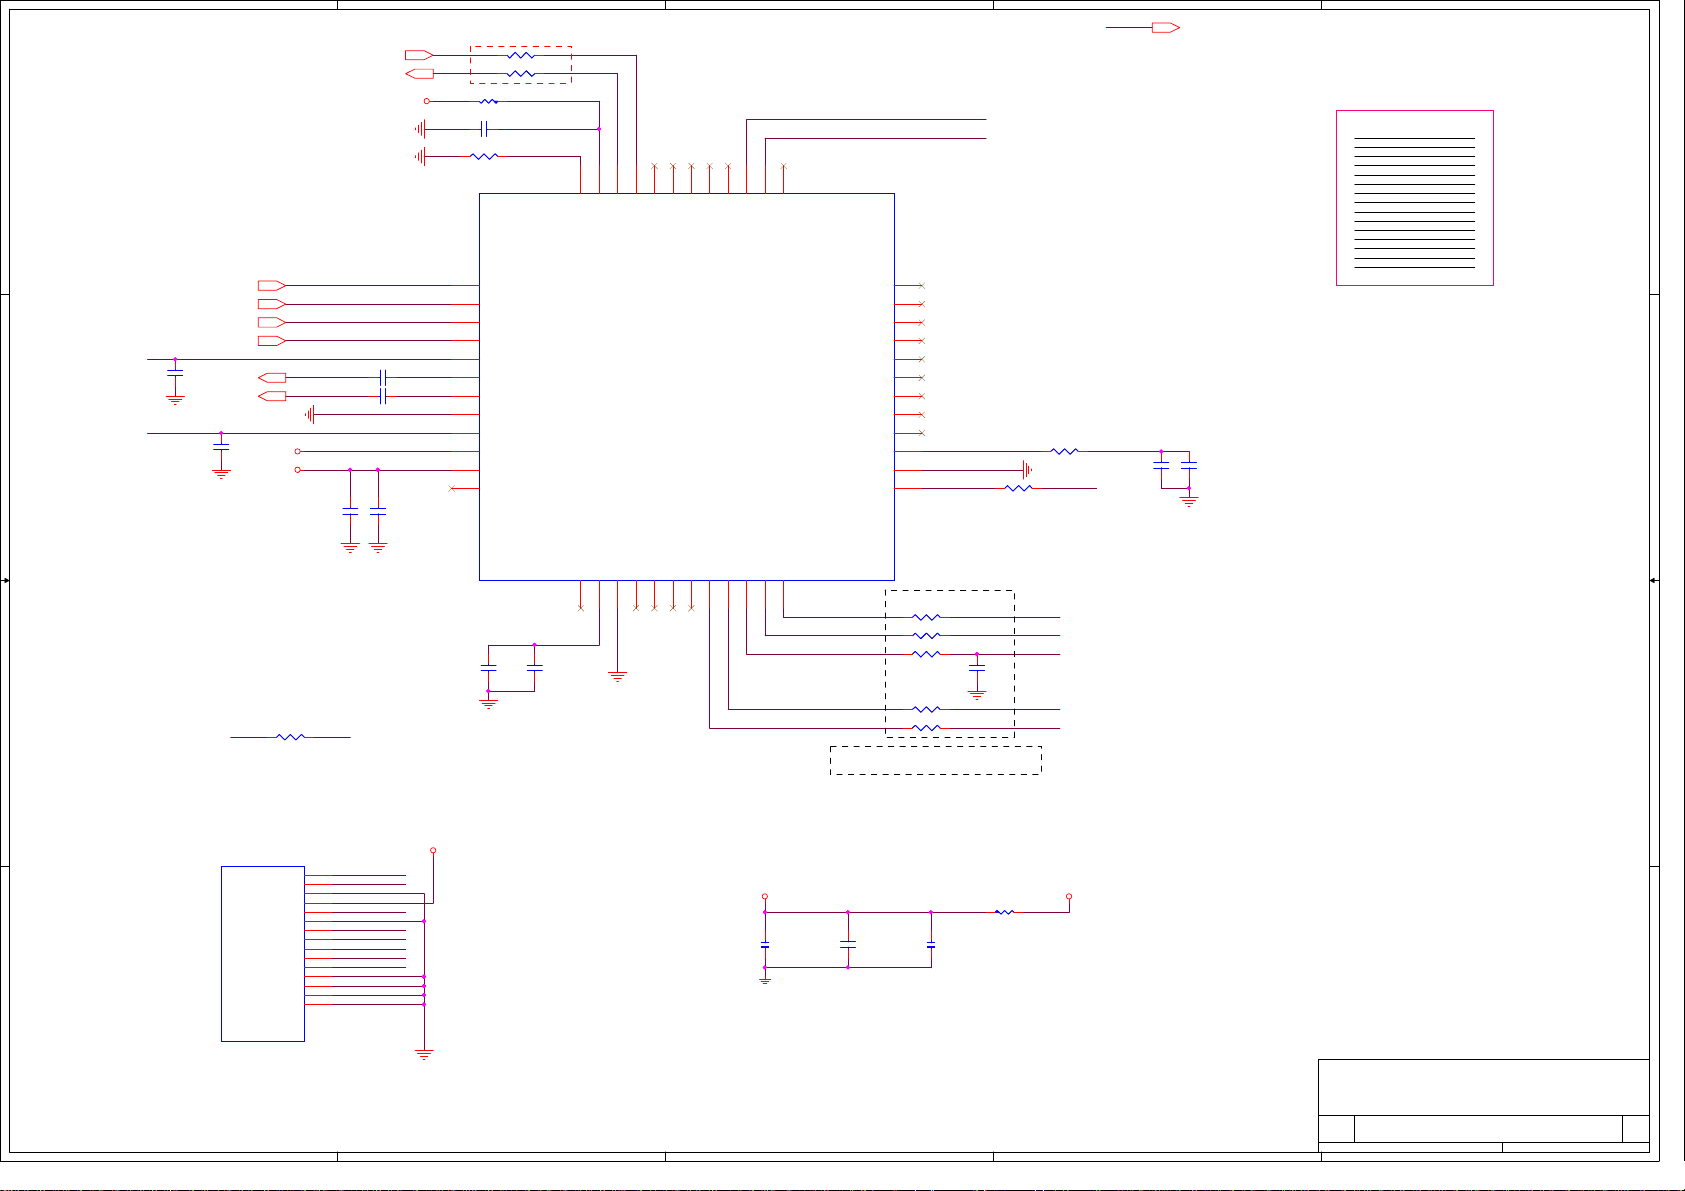Select the lone off-page port near top-right corner
Image resolution: width=1685 pixels, height=1191 pixels.
coord(1166,28)
